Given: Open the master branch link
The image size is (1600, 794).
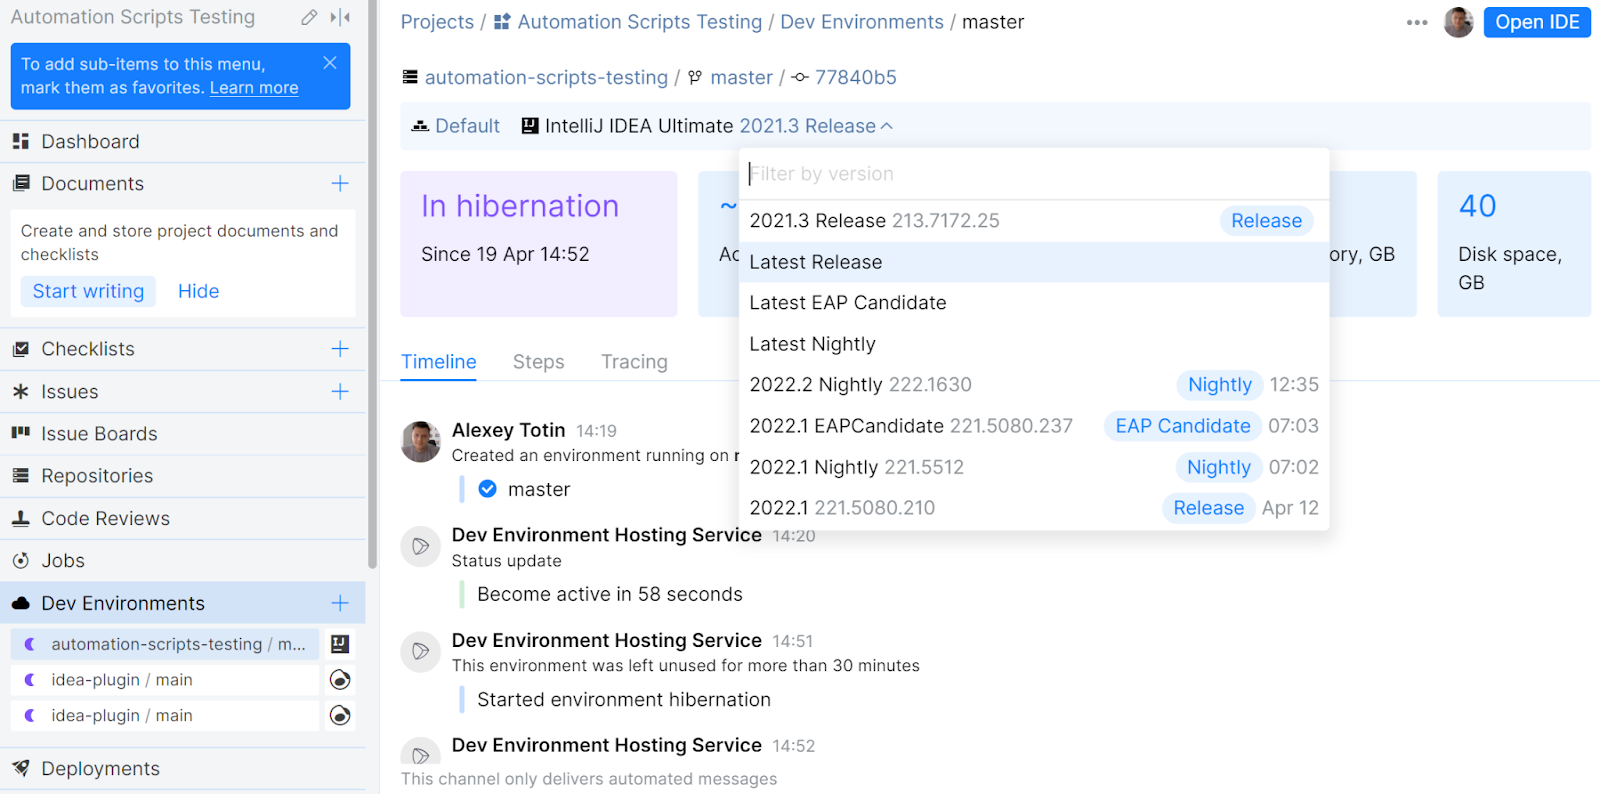Looking at the screenshot, I should point(741,77).
